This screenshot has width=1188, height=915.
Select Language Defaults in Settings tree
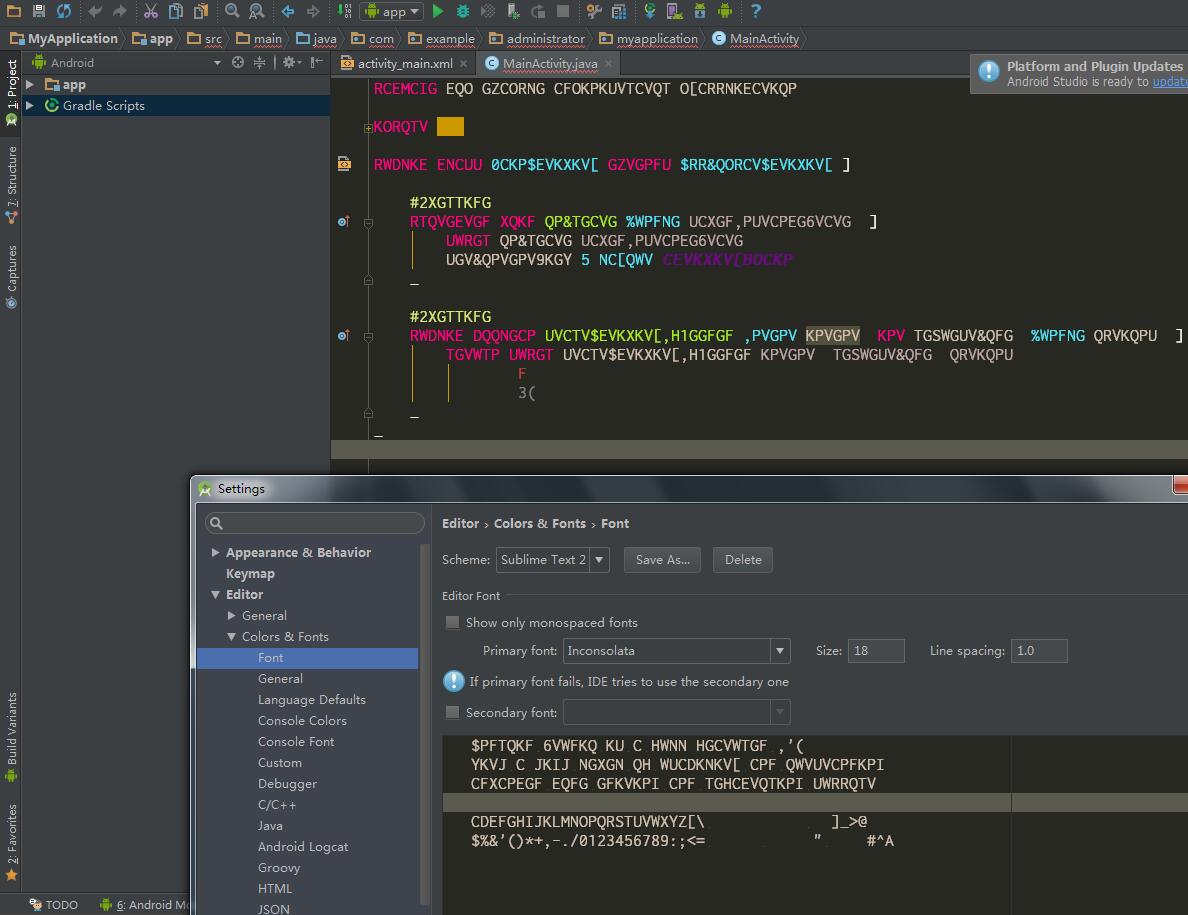(311, 699)
